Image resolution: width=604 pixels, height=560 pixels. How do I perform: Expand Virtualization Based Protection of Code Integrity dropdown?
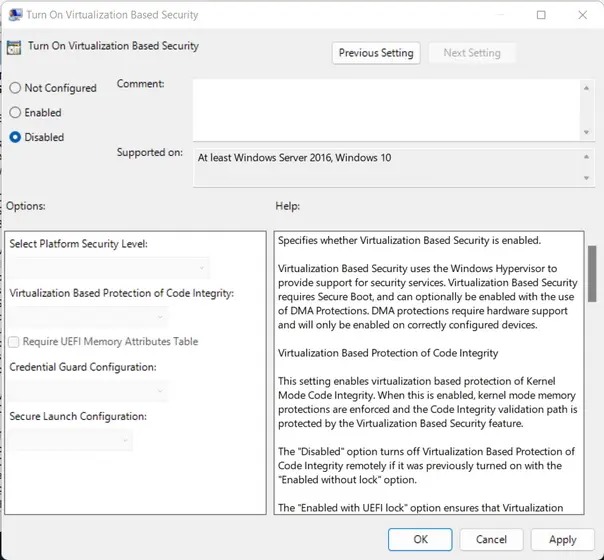pyautogui.click(x=88, y=316)
